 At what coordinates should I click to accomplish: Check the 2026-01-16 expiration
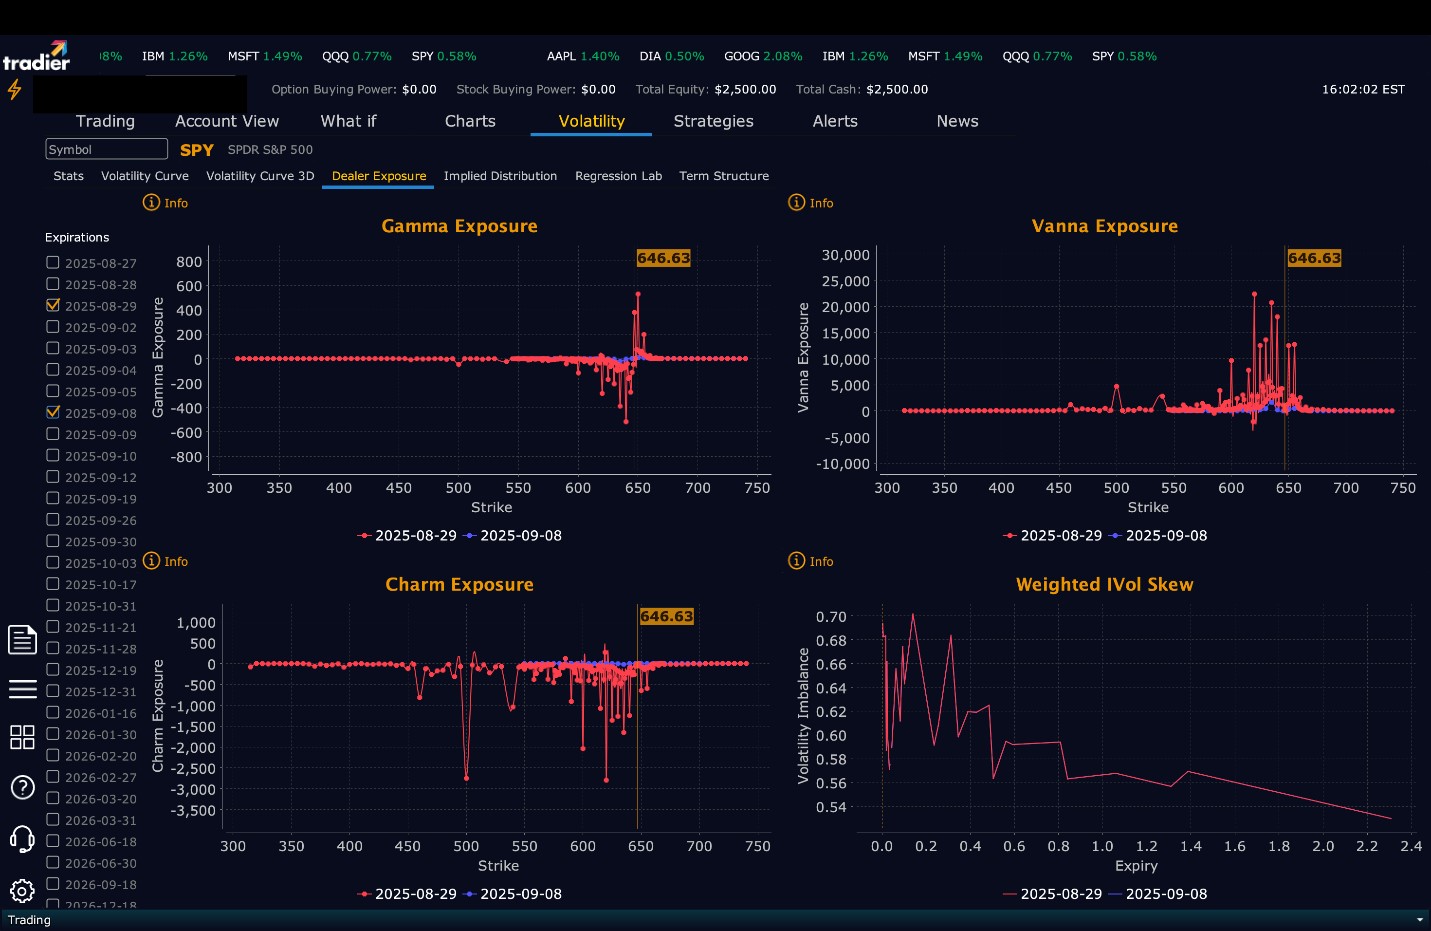tap(53, 712)
